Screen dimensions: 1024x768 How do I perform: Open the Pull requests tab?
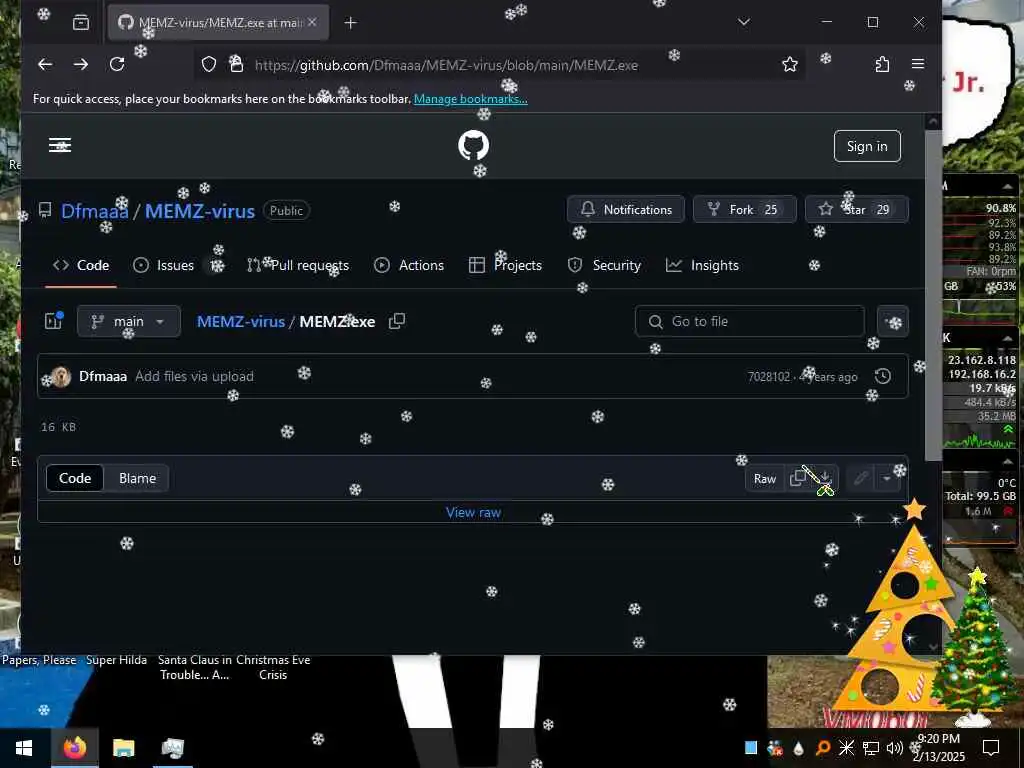298,265
